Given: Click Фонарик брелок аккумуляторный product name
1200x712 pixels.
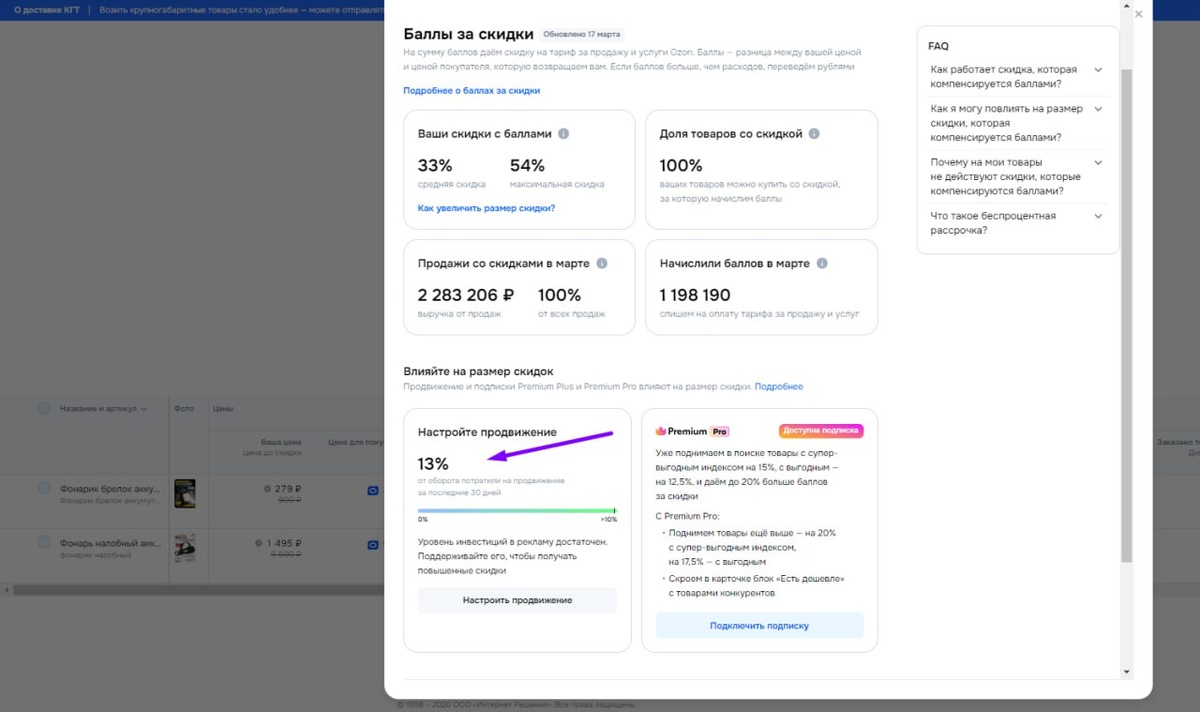Looking at the screenshot, I should pos(109,489).
